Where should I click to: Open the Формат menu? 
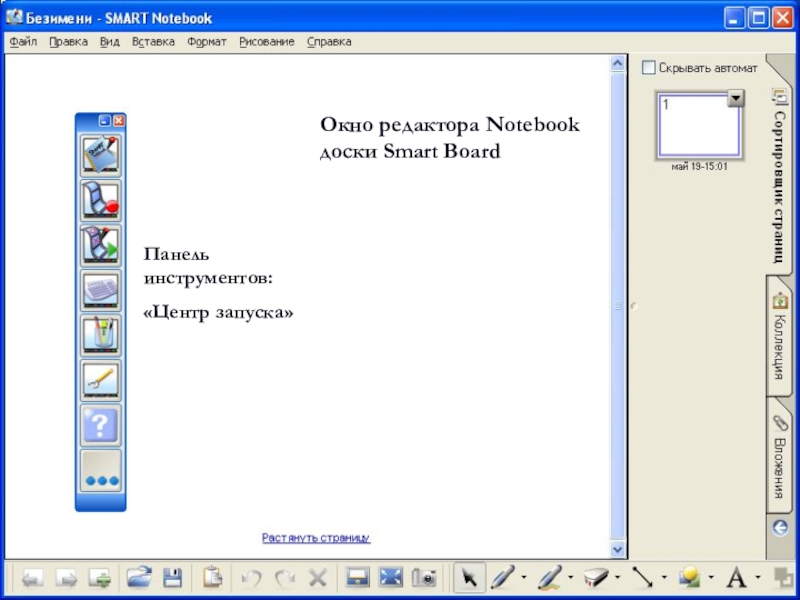[x=207, y=42]
